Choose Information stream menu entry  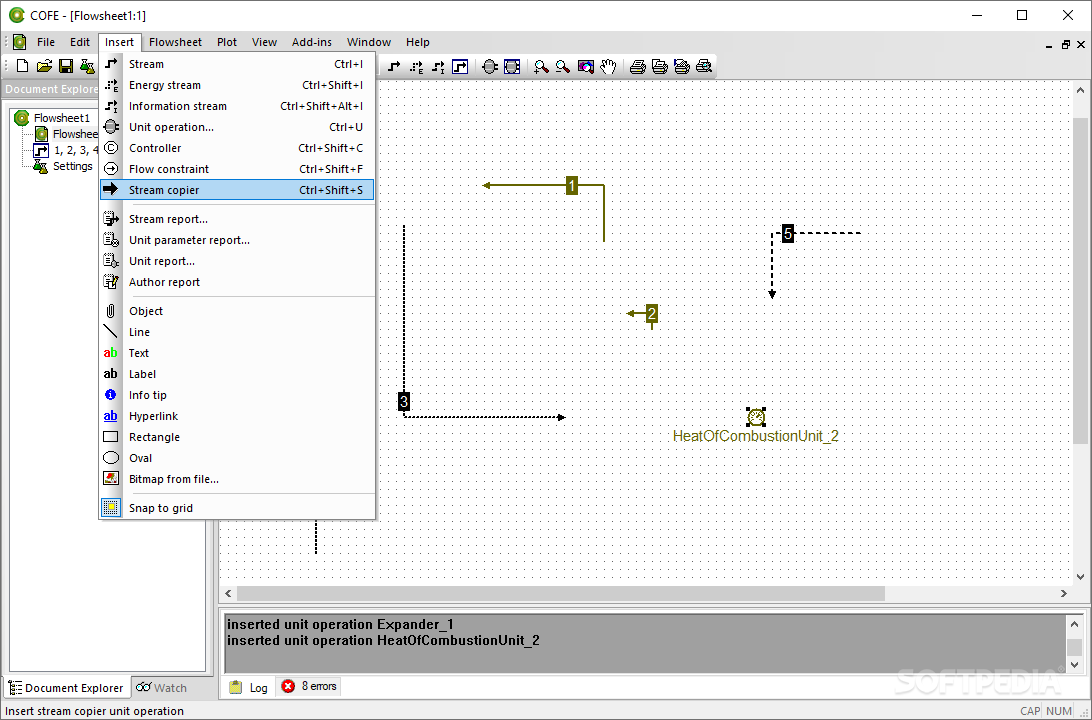point(237,106)
